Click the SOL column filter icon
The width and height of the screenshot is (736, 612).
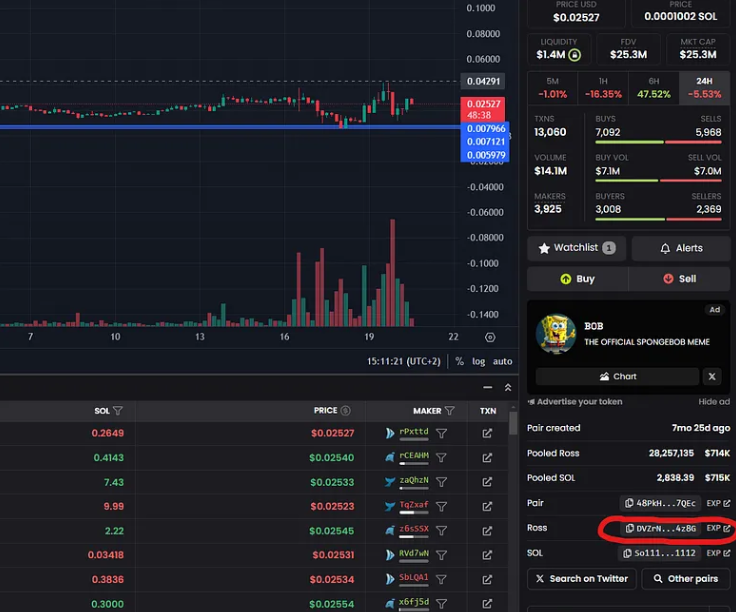tap(118, 411)
